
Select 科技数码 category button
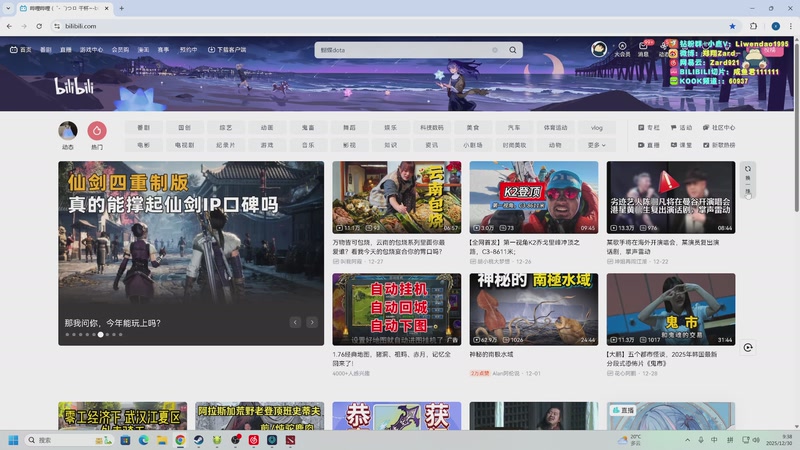pyautogui.click(x=432, y=128)
